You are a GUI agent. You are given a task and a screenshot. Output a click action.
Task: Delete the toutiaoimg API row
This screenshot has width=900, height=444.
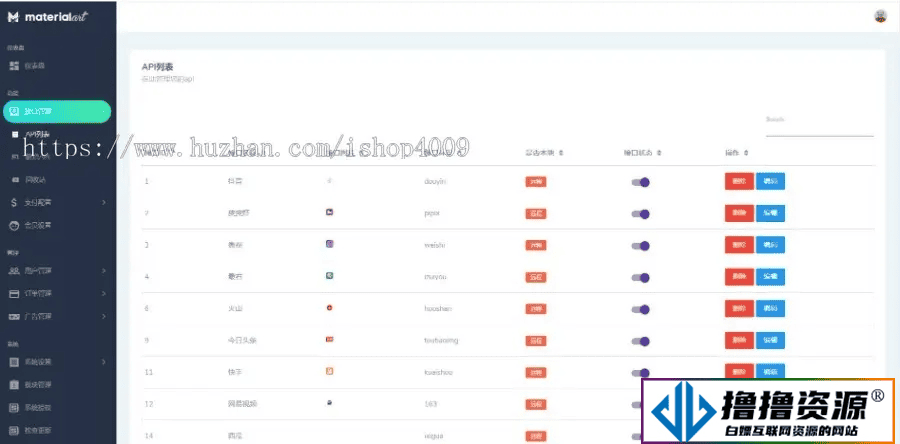point(739,341)
